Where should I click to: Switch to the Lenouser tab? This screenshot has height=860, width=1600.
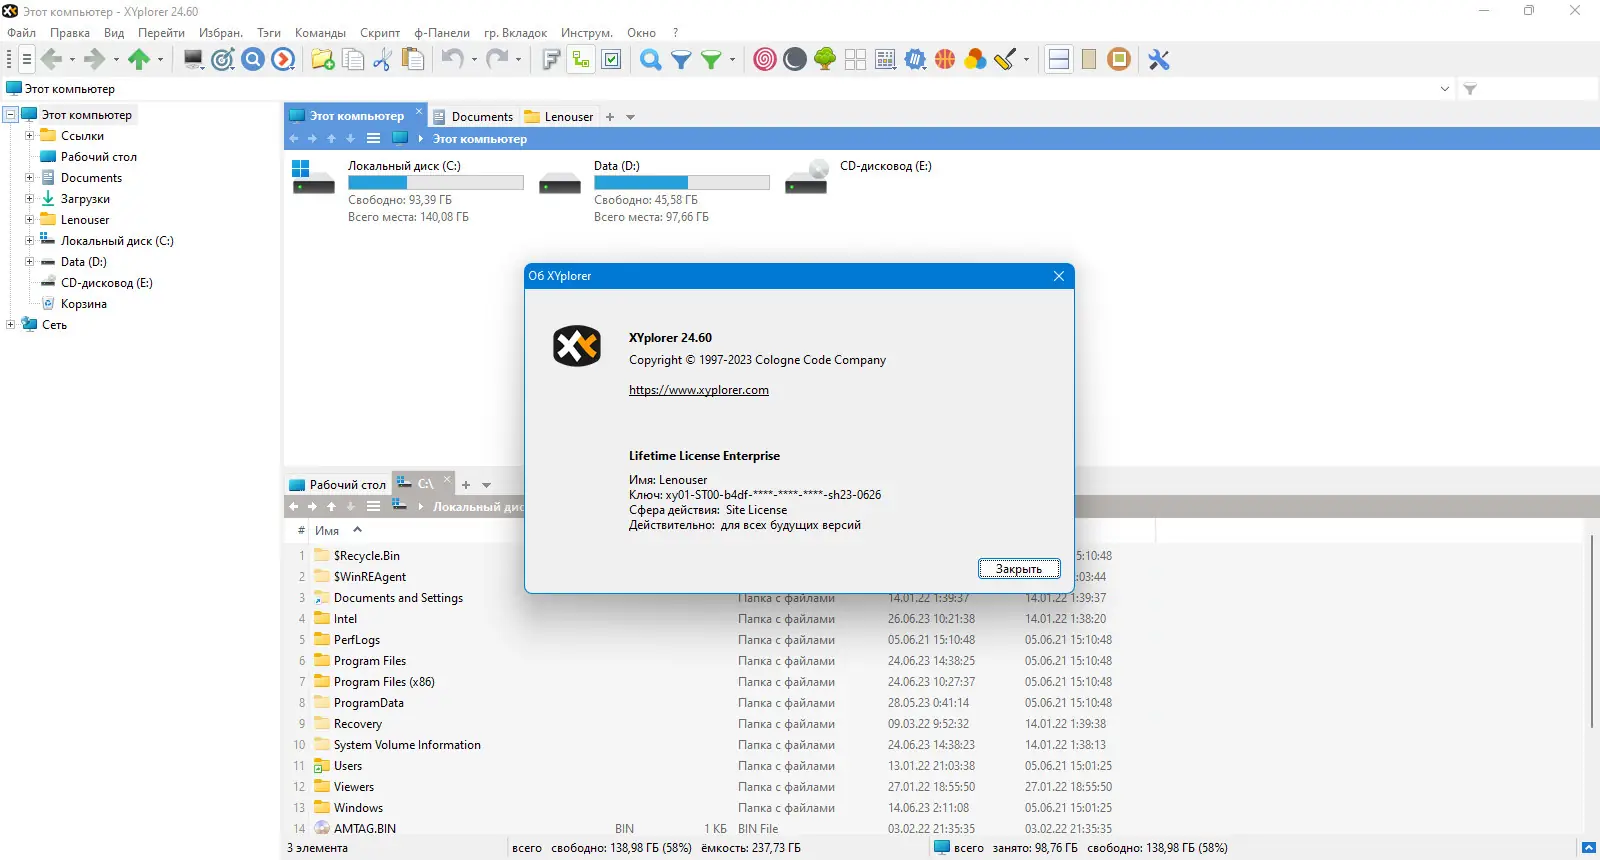coord(559,117)
